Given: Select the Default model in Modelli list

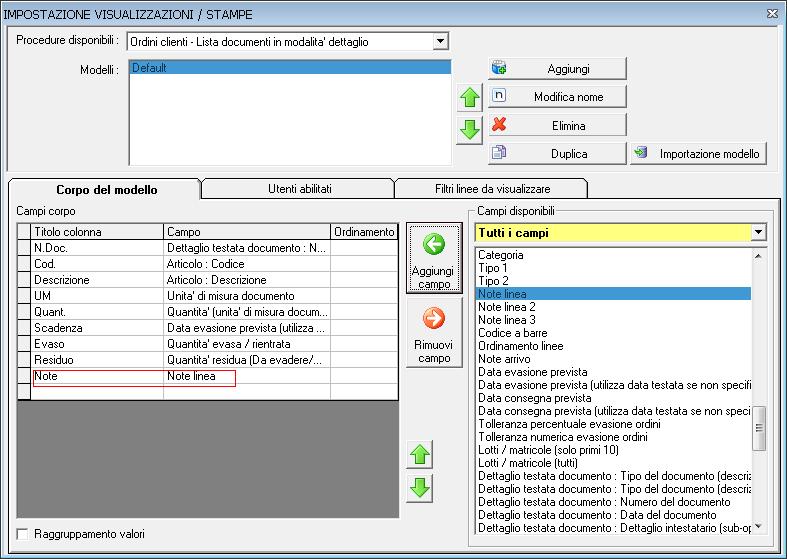Looking at the screenshot, I should tap(290, 68).
